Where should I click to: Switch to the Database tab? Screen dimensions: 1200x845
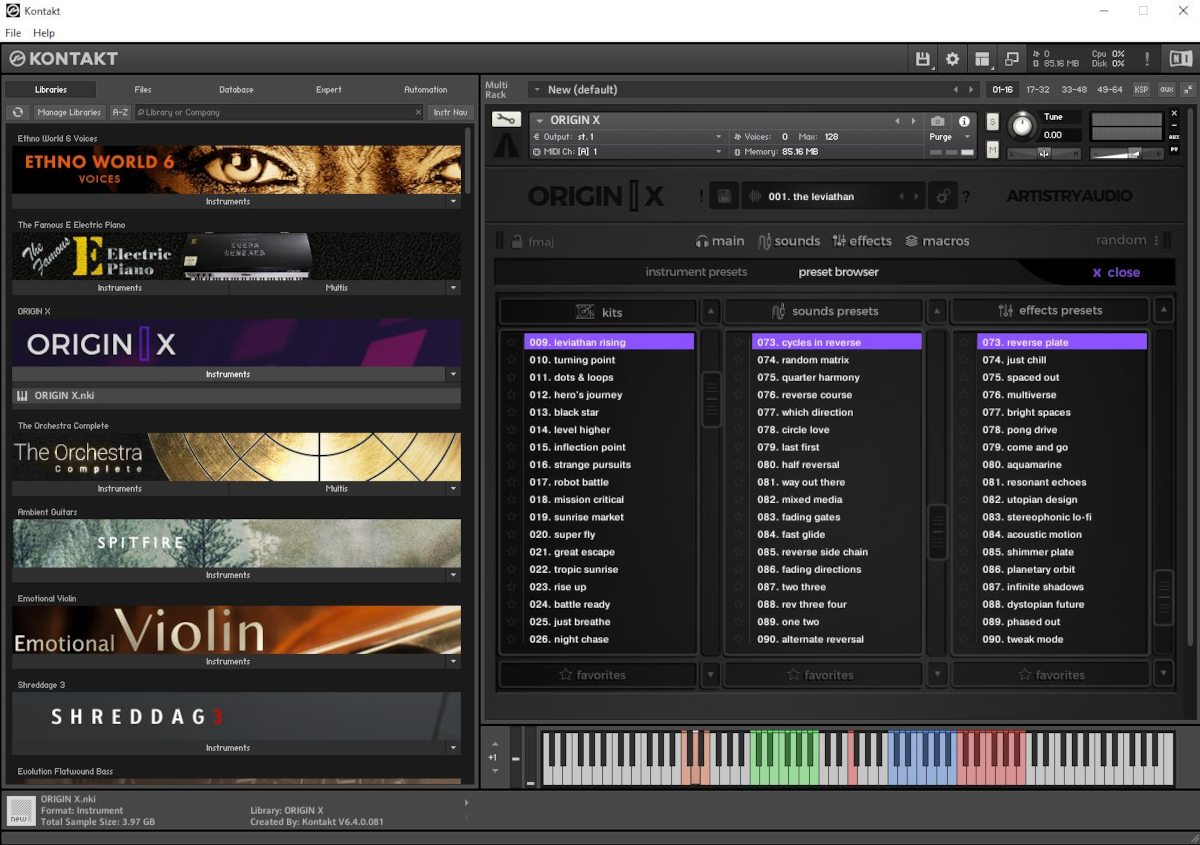tap(236, 90)
